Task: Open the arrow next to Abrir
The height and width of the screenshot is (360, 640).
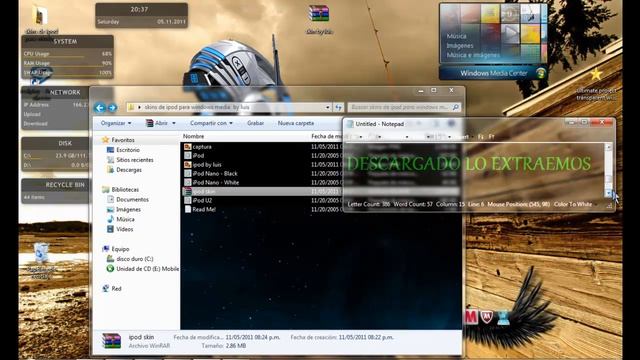Action: (174, 123)
